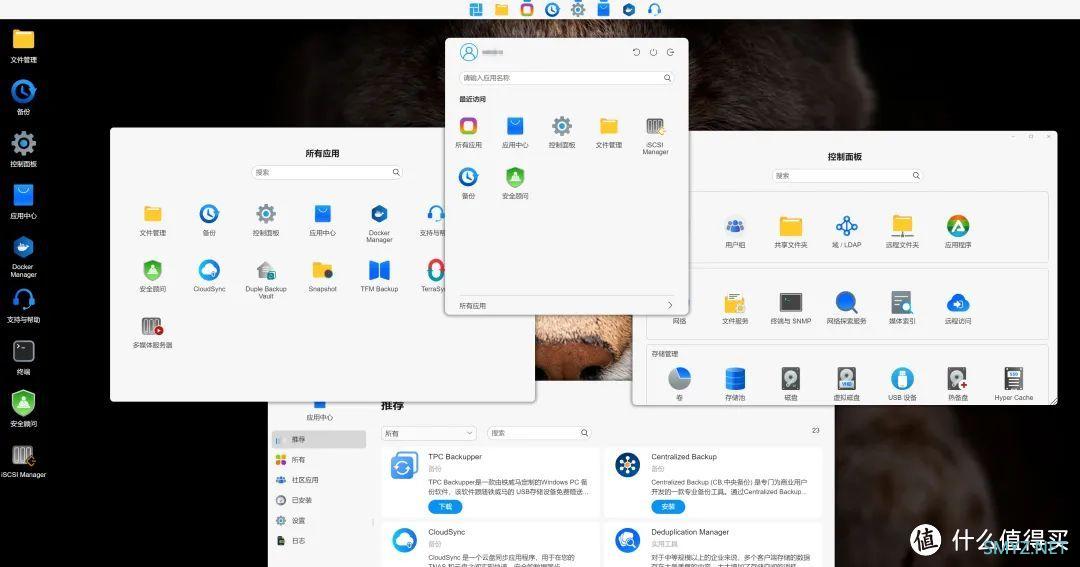Select 设置 in the 应用中心 sidebar

click(x=319, y=521)
